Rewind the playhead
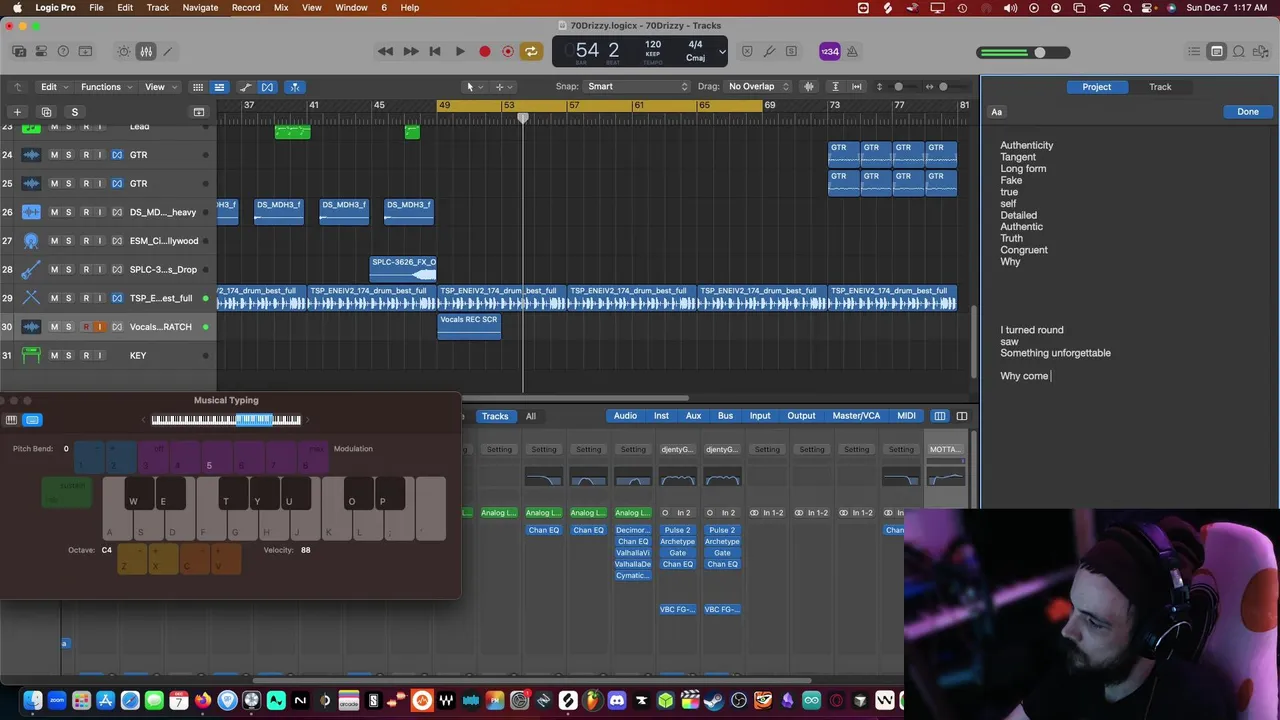 click(x=385, y=51)
